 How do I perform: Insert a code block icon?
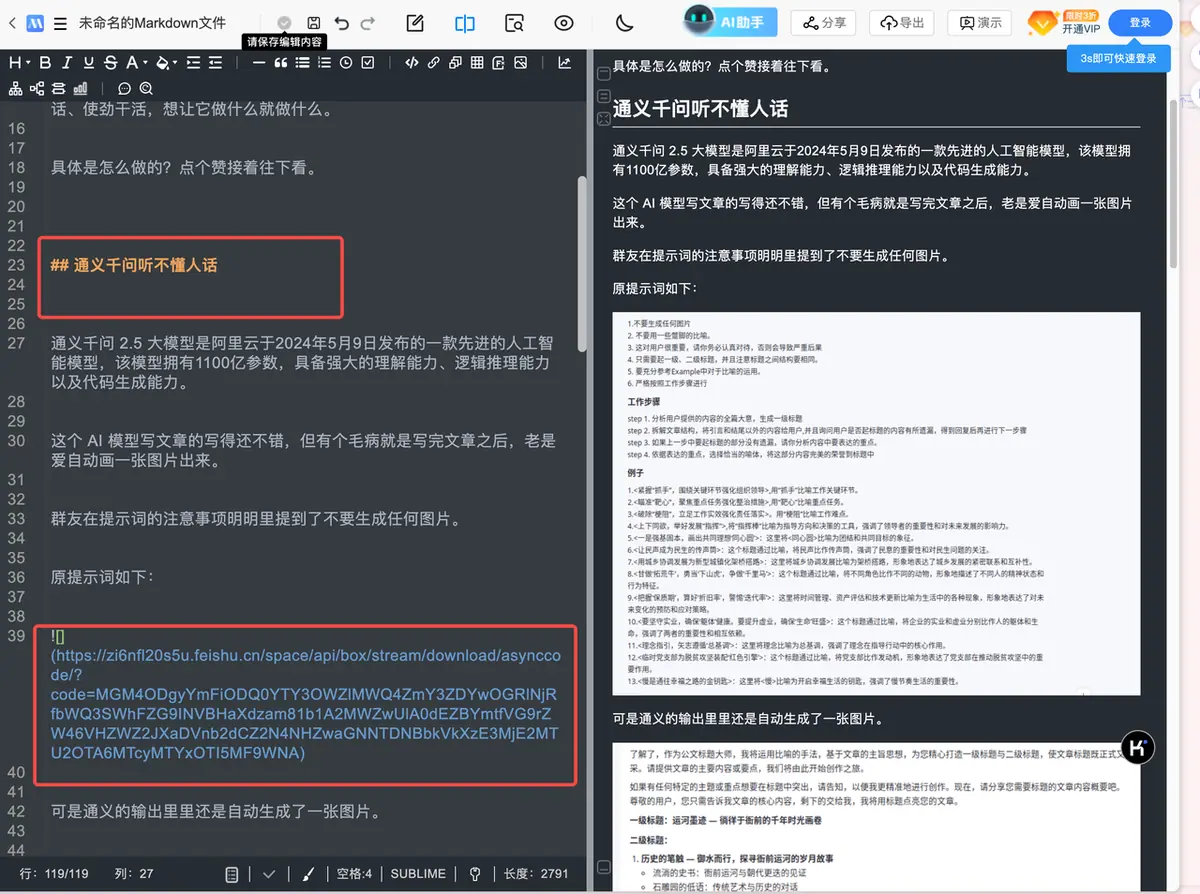coord(456,63)
